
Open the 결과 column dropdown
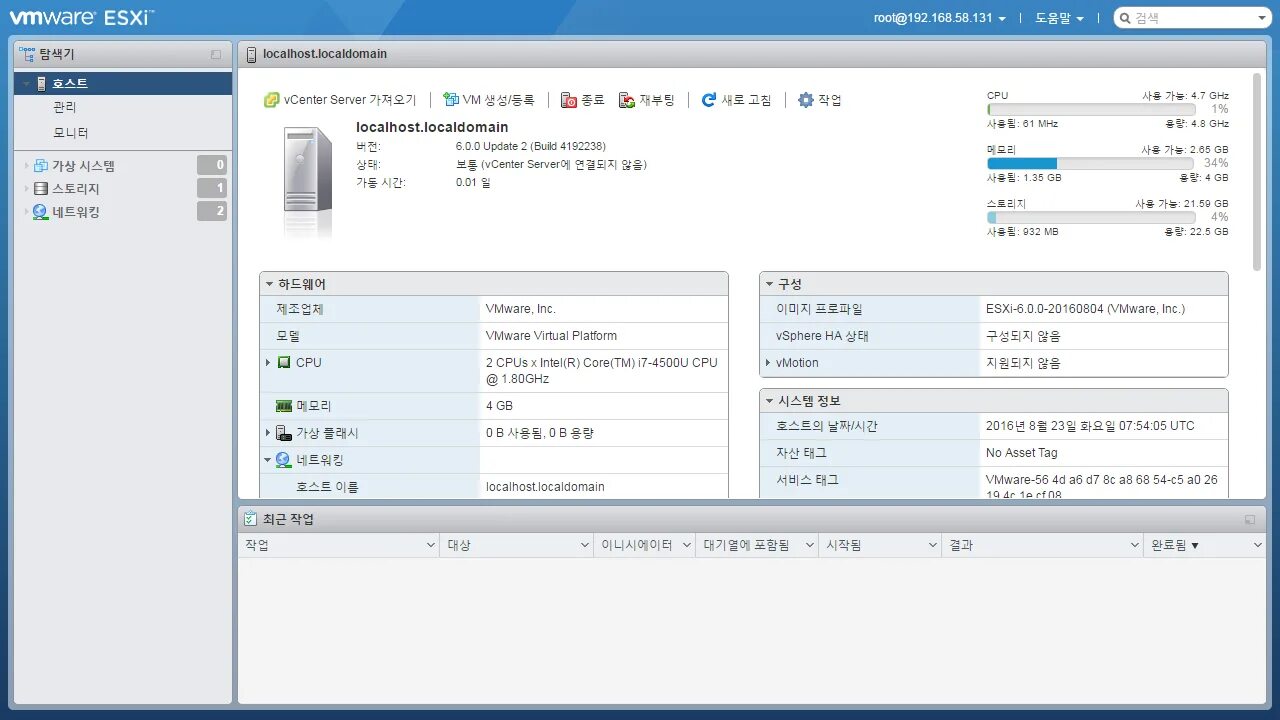(x=1134, y=545)
